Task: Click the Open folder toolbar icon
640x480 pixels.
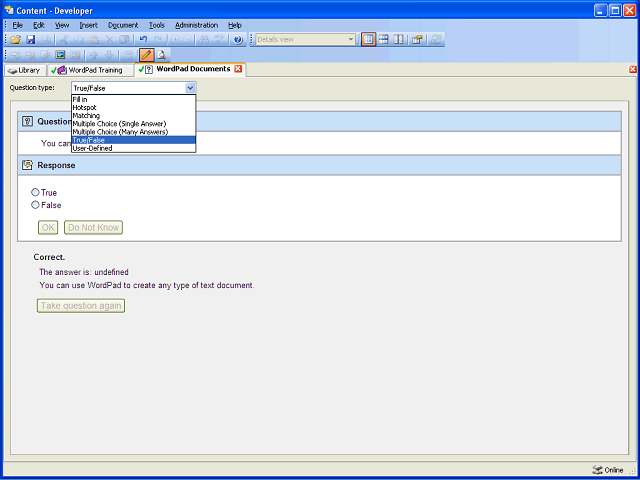Action: pyautogui.click(x=16, y=40)
